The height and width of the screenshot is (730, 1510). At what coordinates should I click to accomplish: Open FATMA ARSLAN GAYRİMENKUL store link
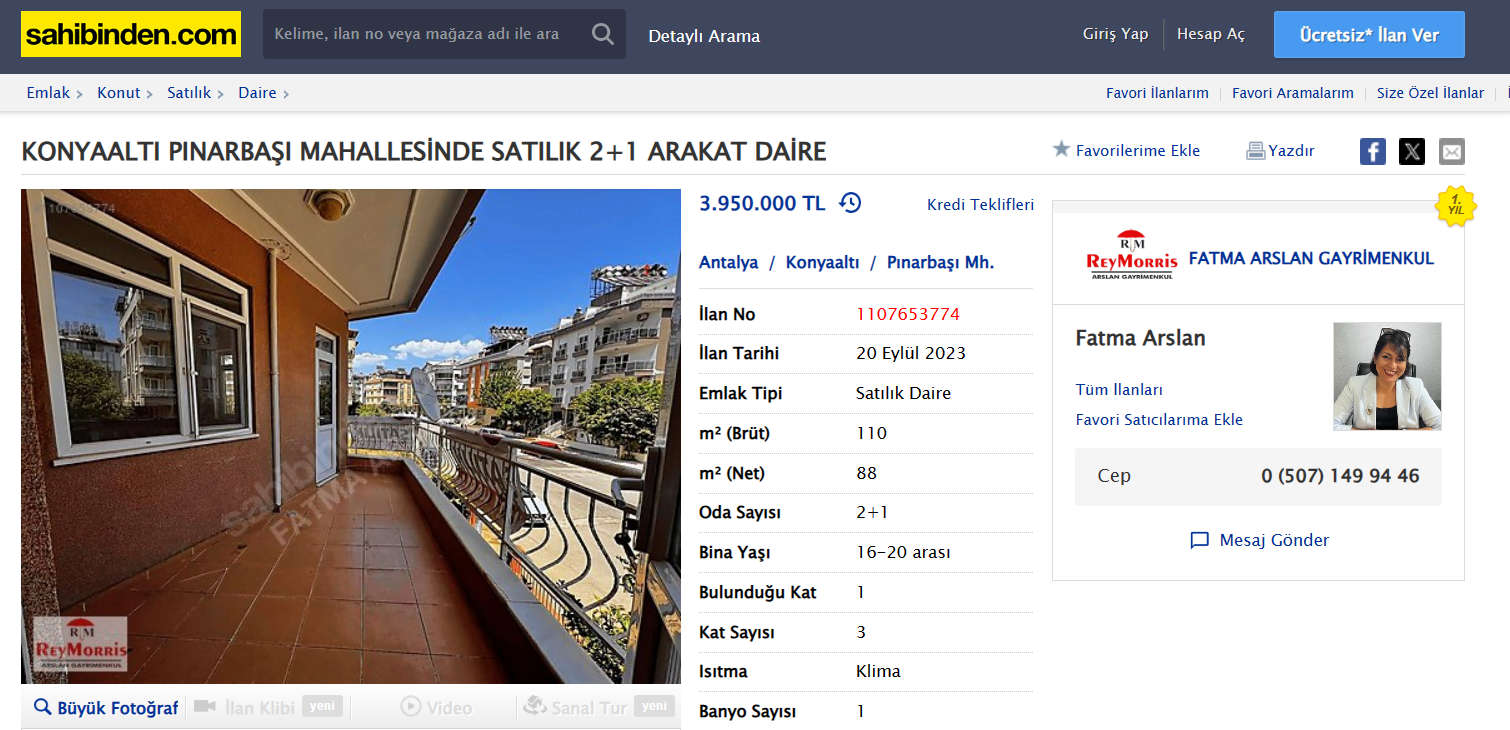point(1311,258)
